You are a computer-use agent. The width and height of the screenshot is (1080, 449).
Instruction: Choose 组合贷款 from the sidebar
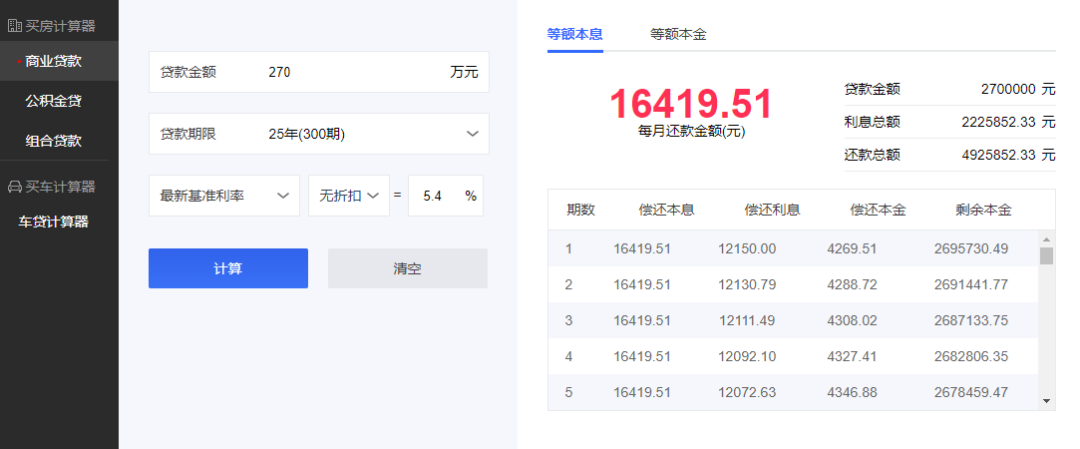pos(53,141)
